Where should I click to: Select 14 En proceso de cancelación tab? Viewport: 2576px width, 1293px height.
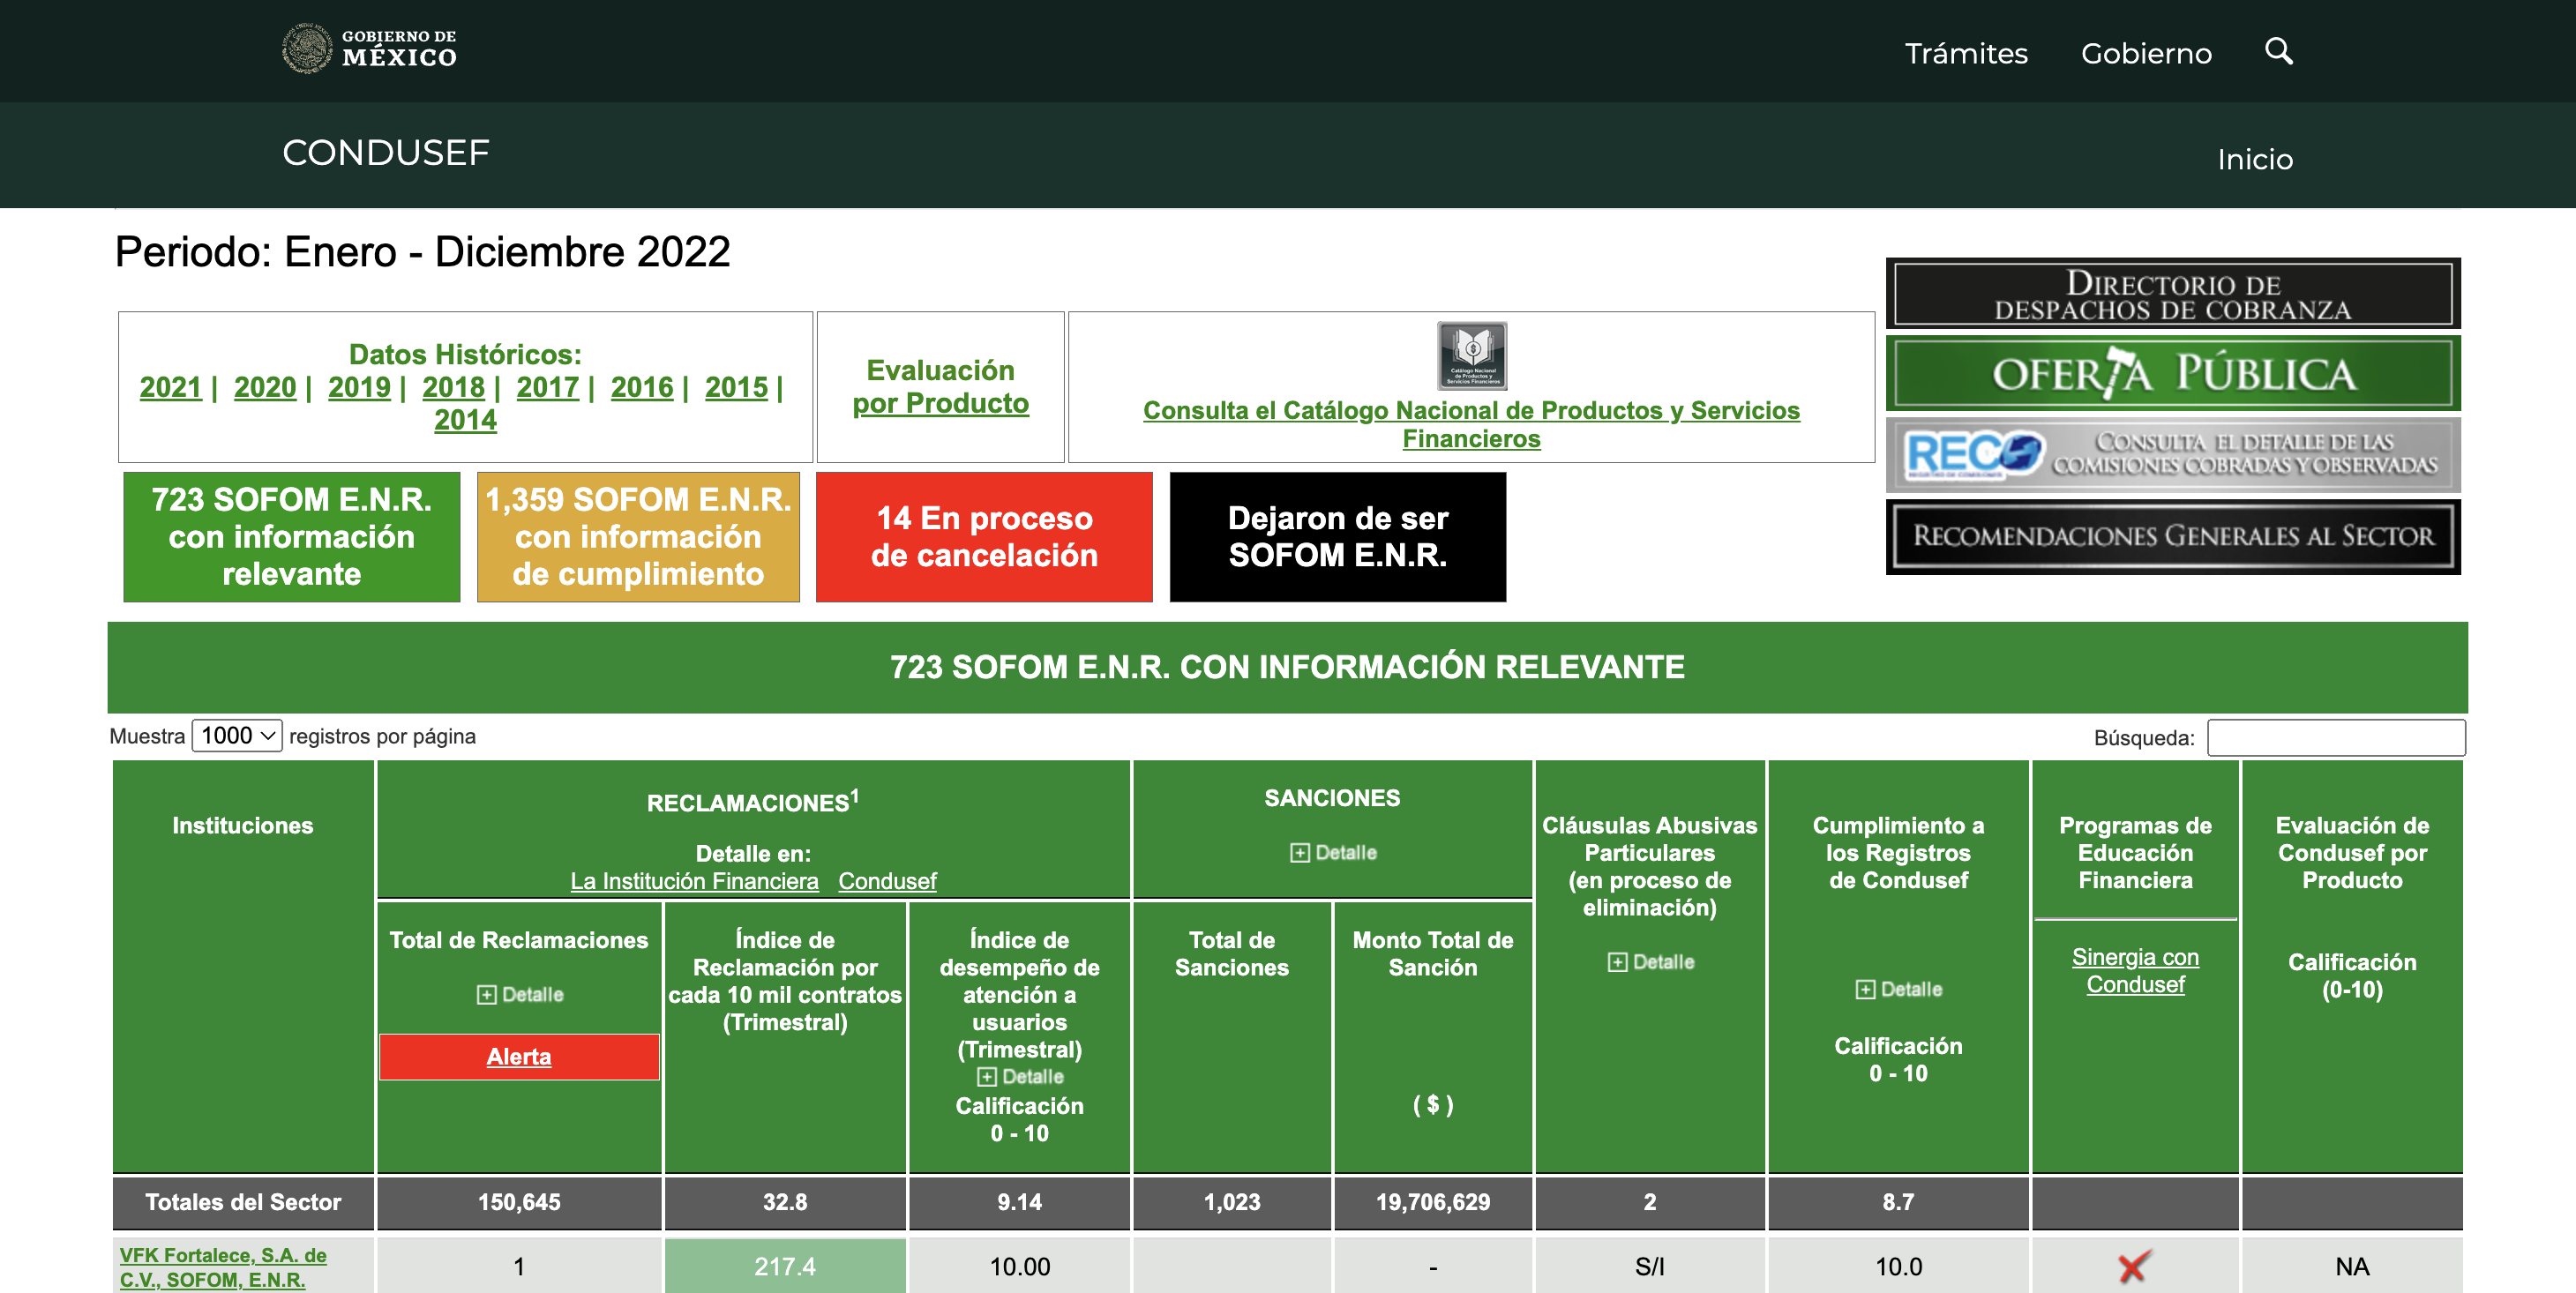click(x=984, y=537)
